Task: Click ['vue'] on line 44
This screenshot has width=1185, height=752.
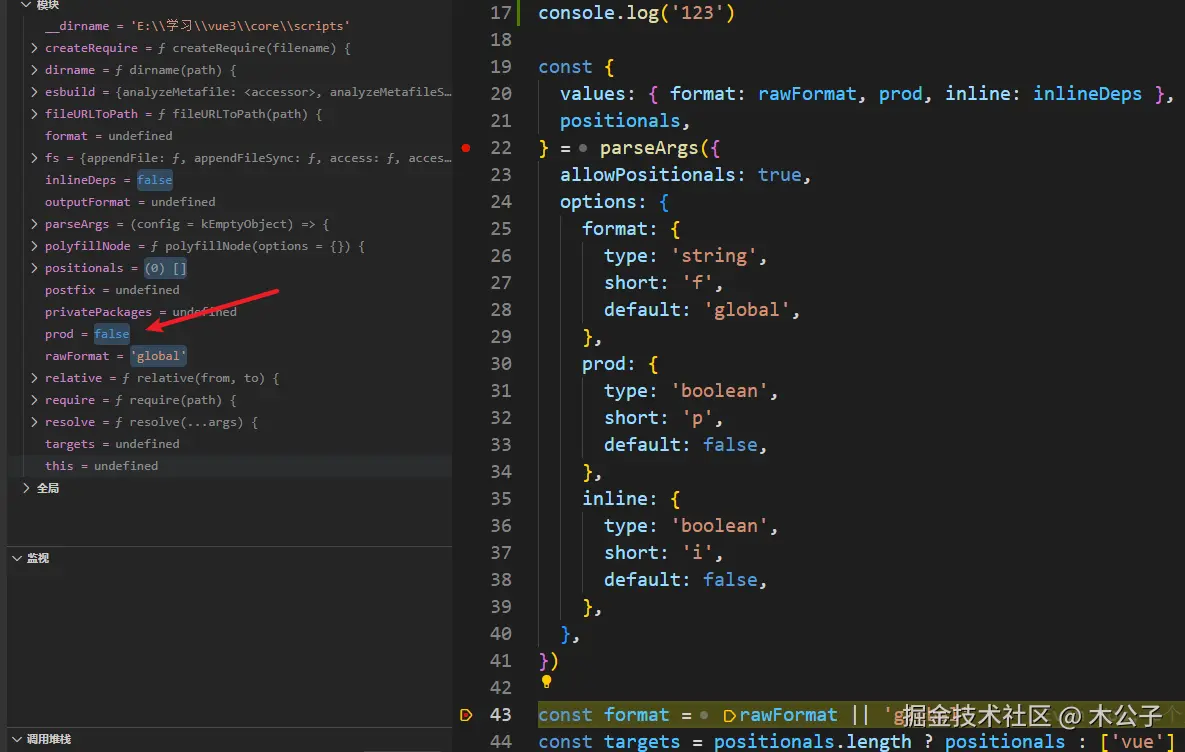Action: (1138, 741)
